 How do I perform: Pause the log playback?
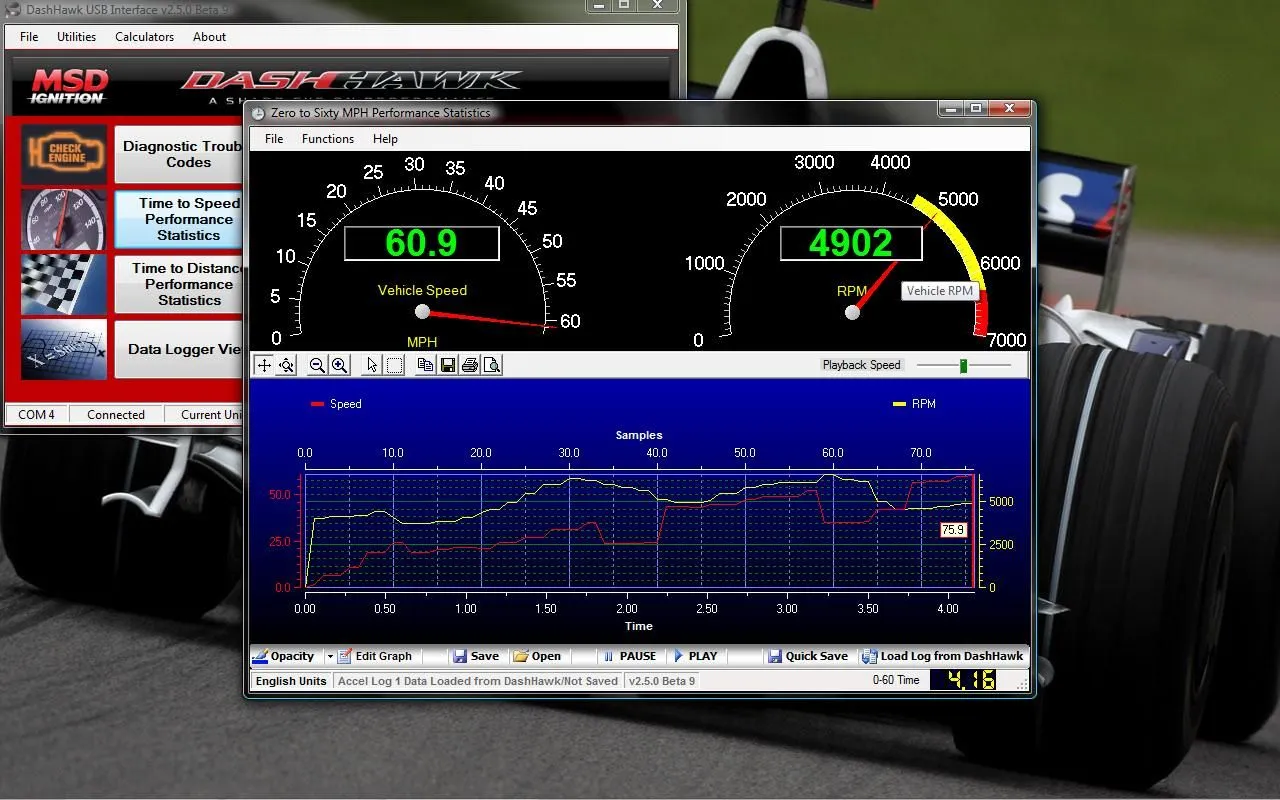tap(629, 657)
